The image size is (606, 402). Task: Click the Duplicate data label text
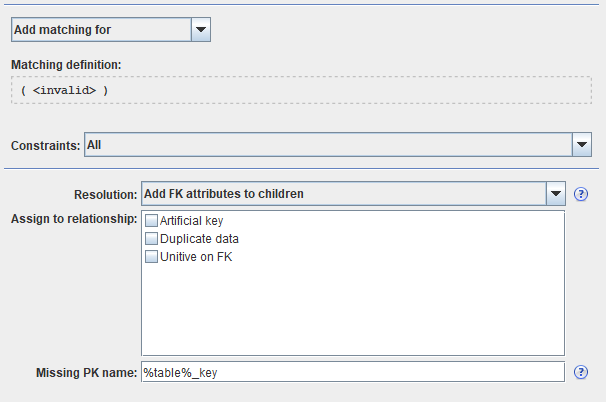click(x=199, y=239)
